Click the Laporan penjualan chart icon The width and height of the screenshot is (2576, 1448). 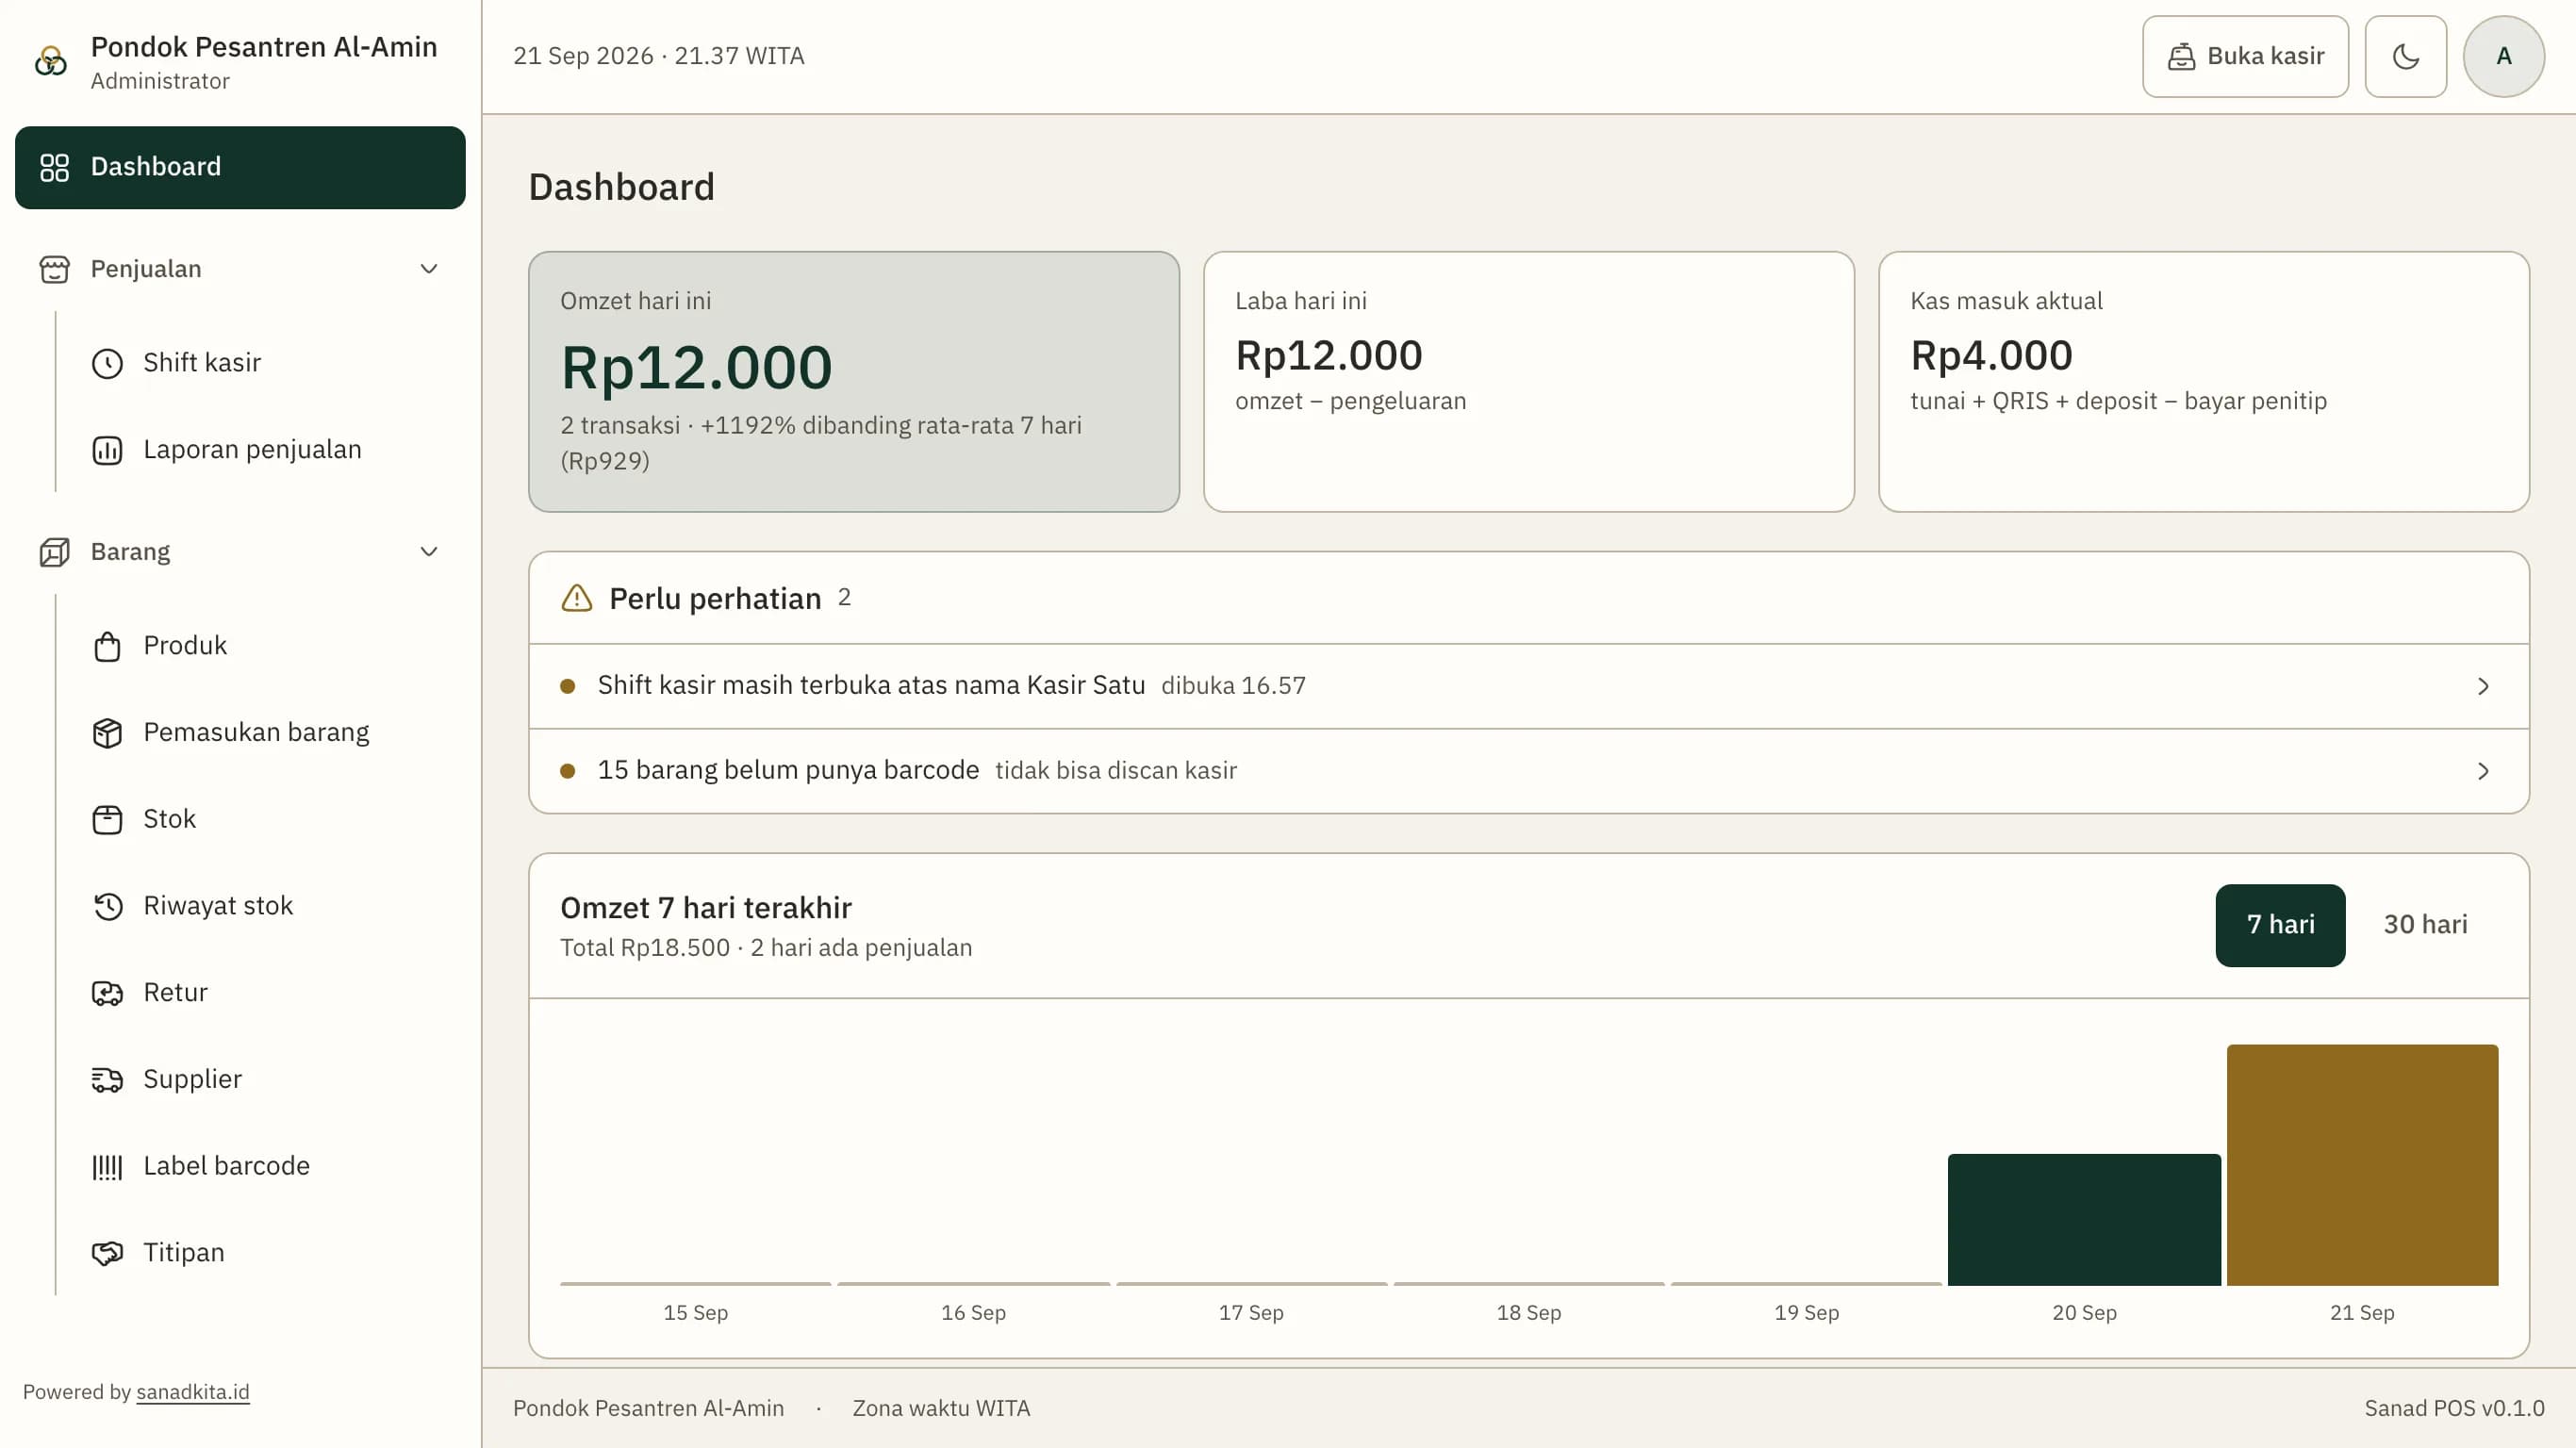tap(107, 450)
